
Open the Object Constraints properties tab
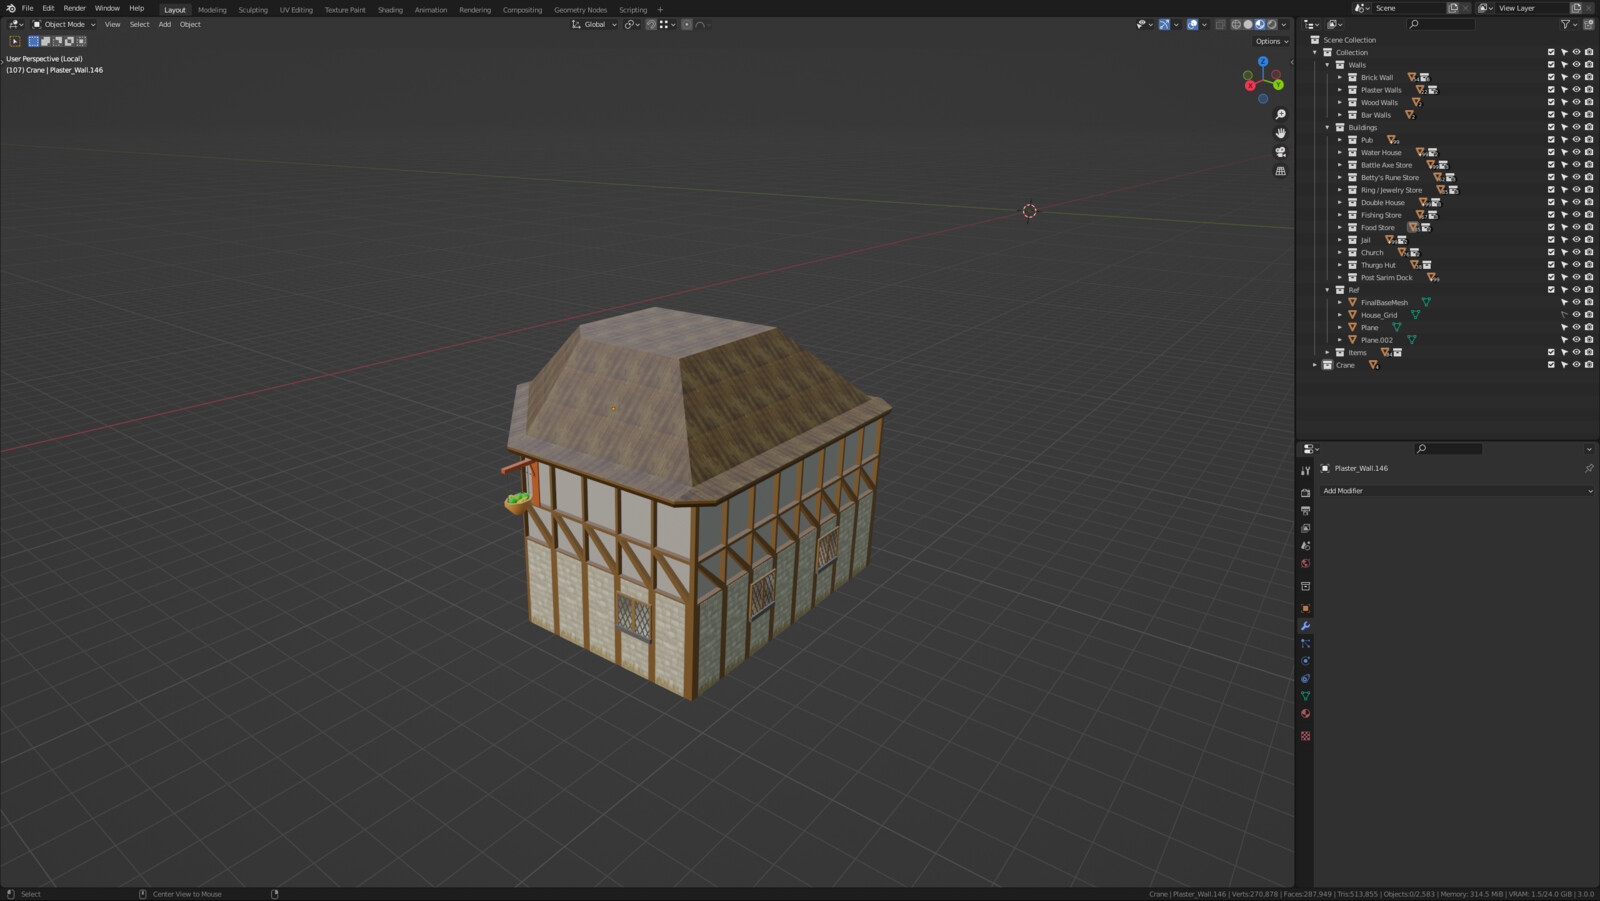(1305, 678)
